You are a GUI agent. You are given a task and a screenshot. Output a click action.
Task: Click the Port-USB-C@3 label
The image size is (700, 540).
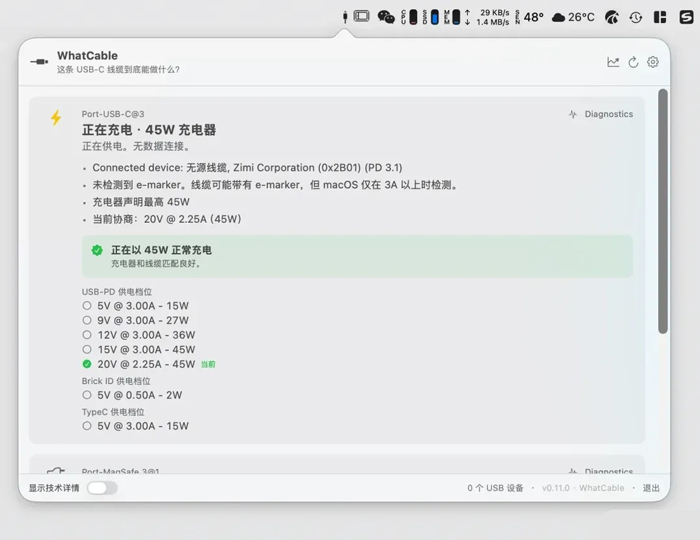pos(113,114)
